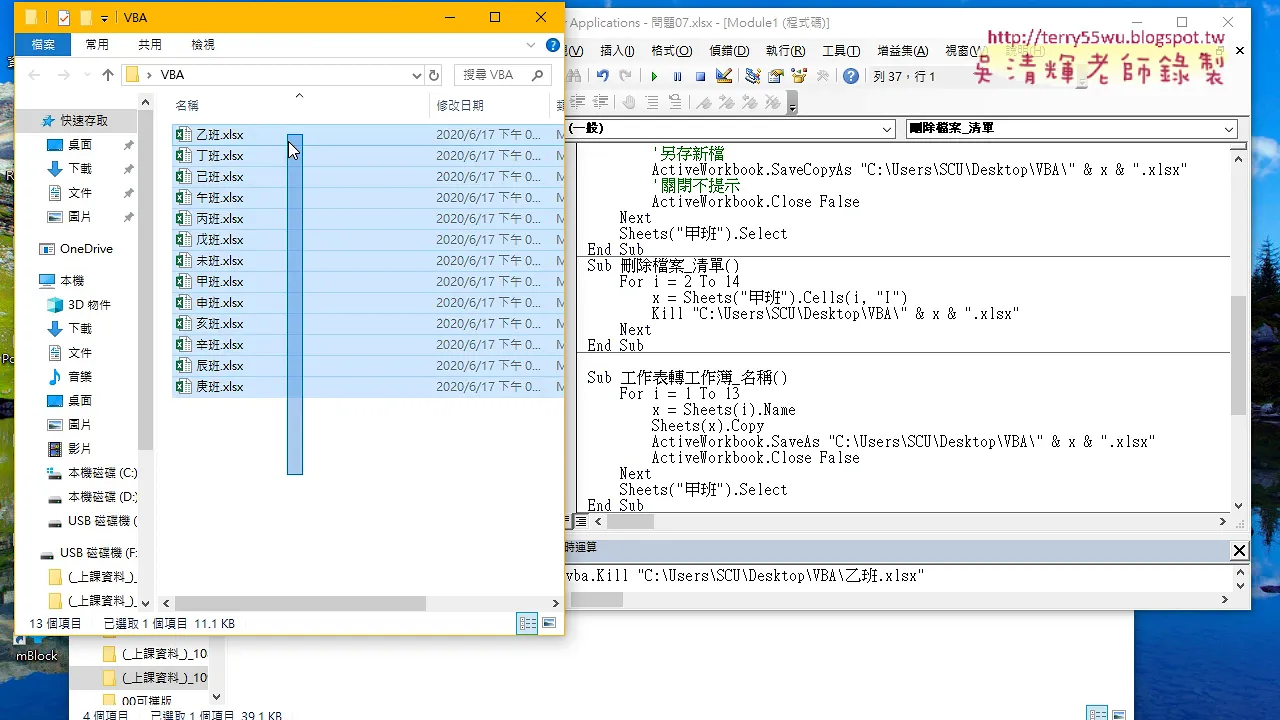This screenshot has width=1280, height=720.
Task: Open the 增益集(A) menu
Action: [903, 51]
